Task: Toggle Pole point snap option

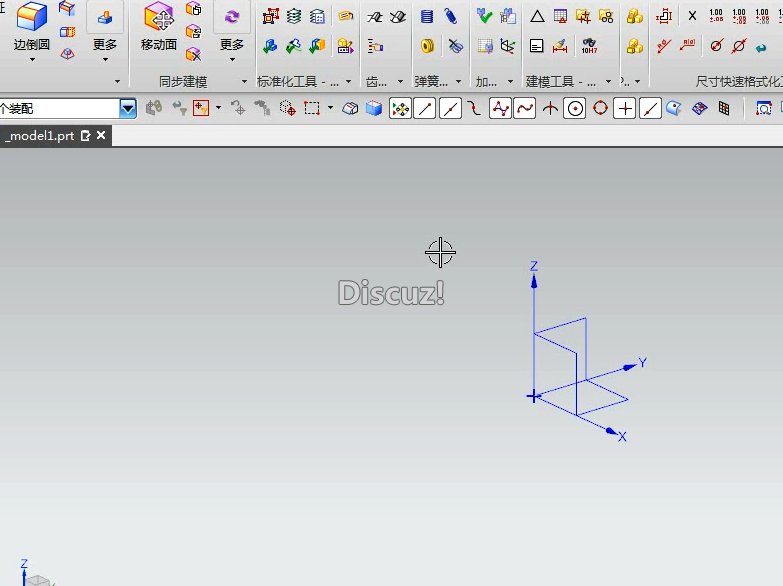Action: tap(500, 108)
